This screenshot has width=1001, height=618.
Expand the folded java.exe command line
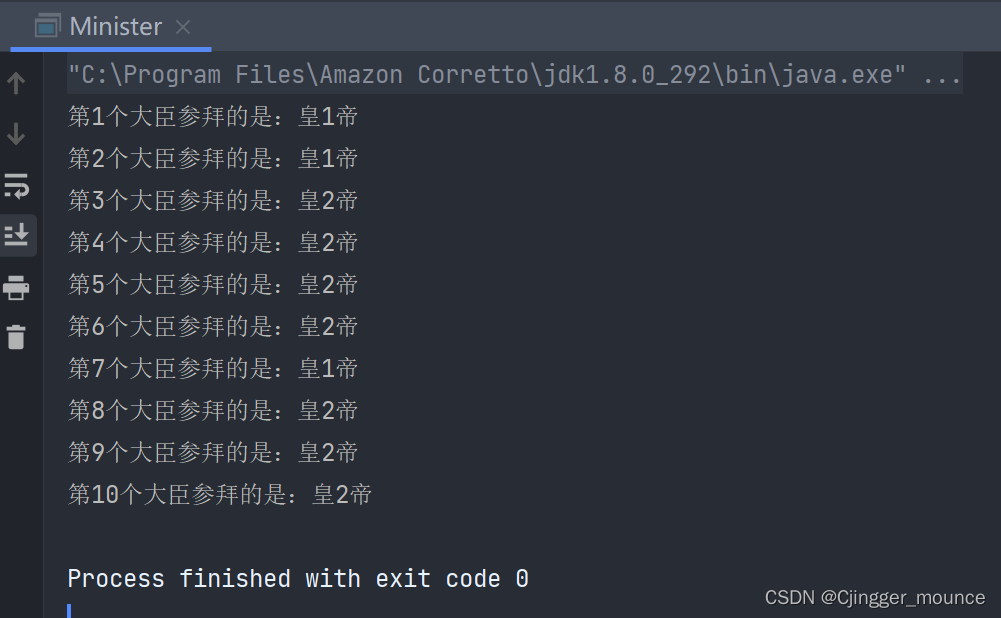pyautogui.click(x=515, y=75)
